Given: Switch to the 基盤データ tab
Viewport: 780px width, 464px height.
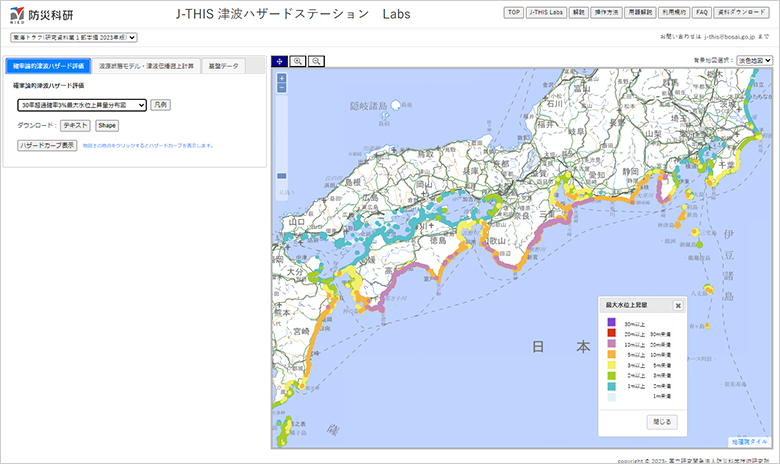Looking at the screenshot, I should click(x=223, y=66).
